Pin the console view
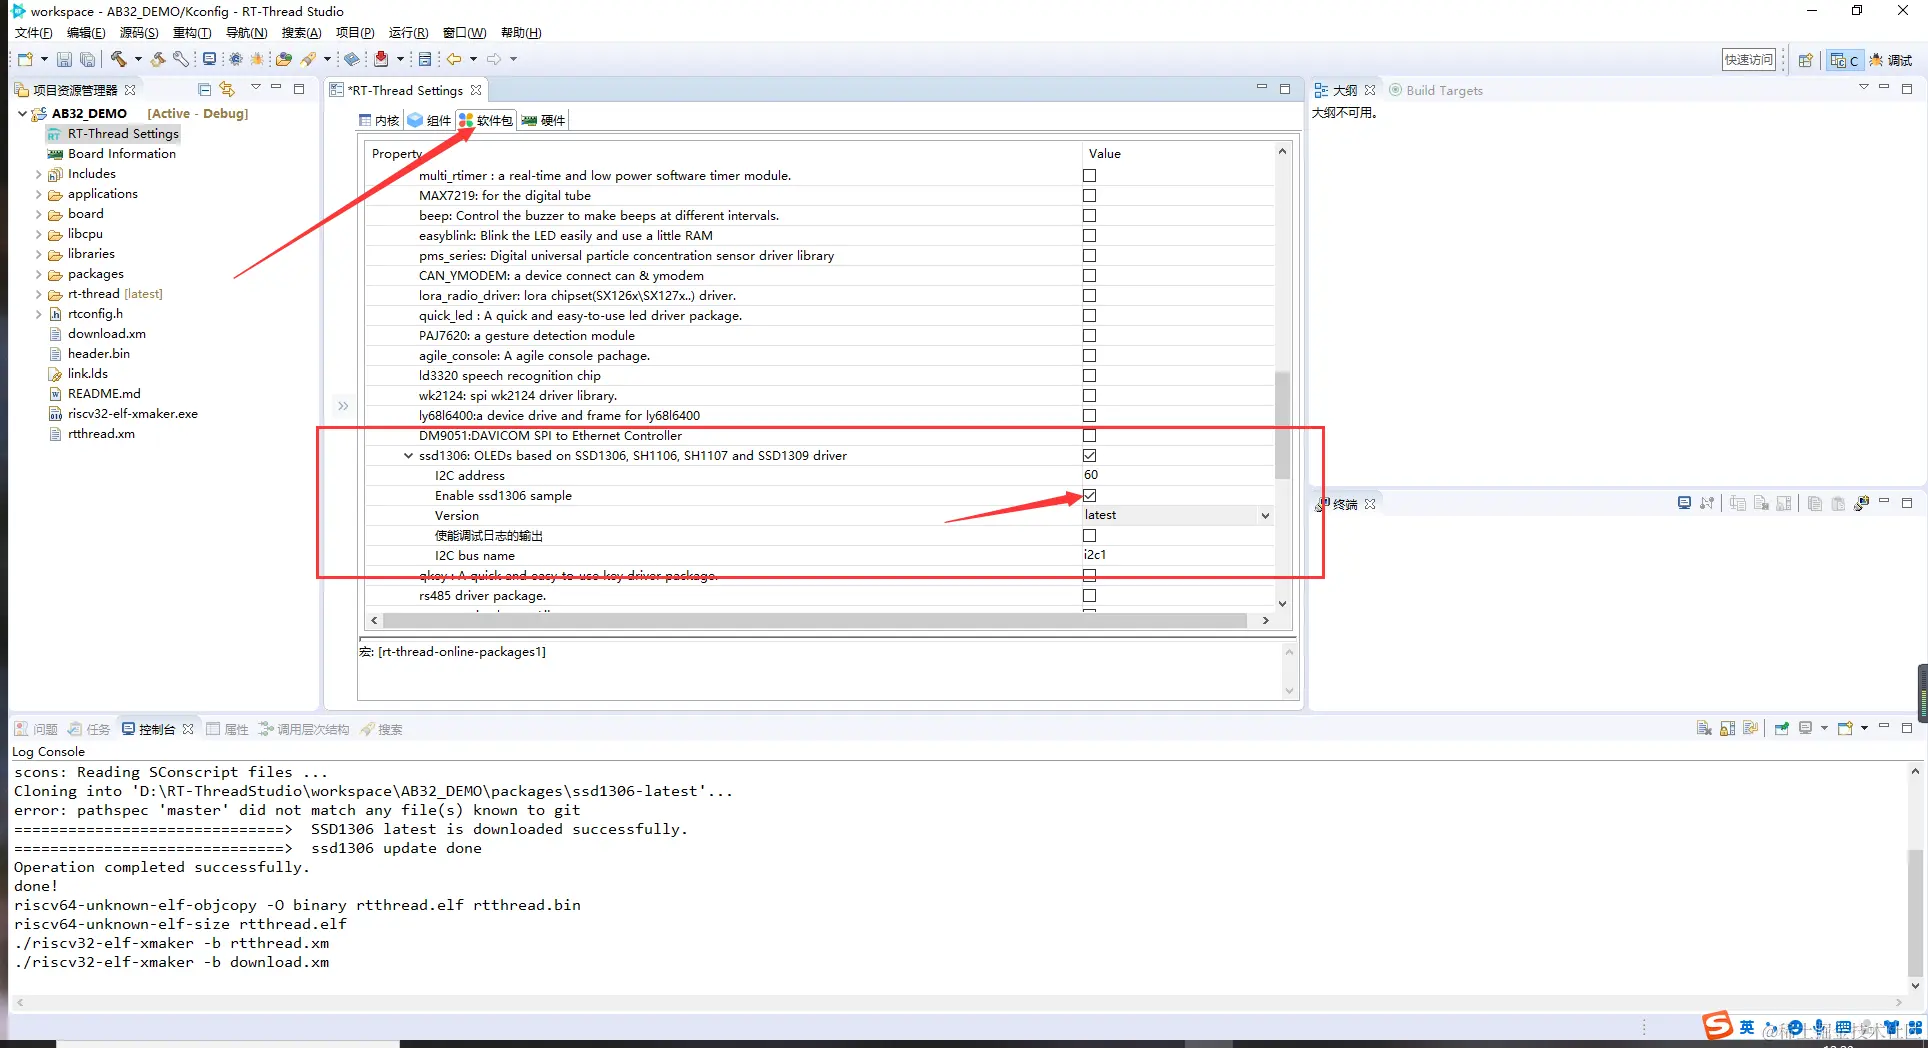 coord(1781,728)
